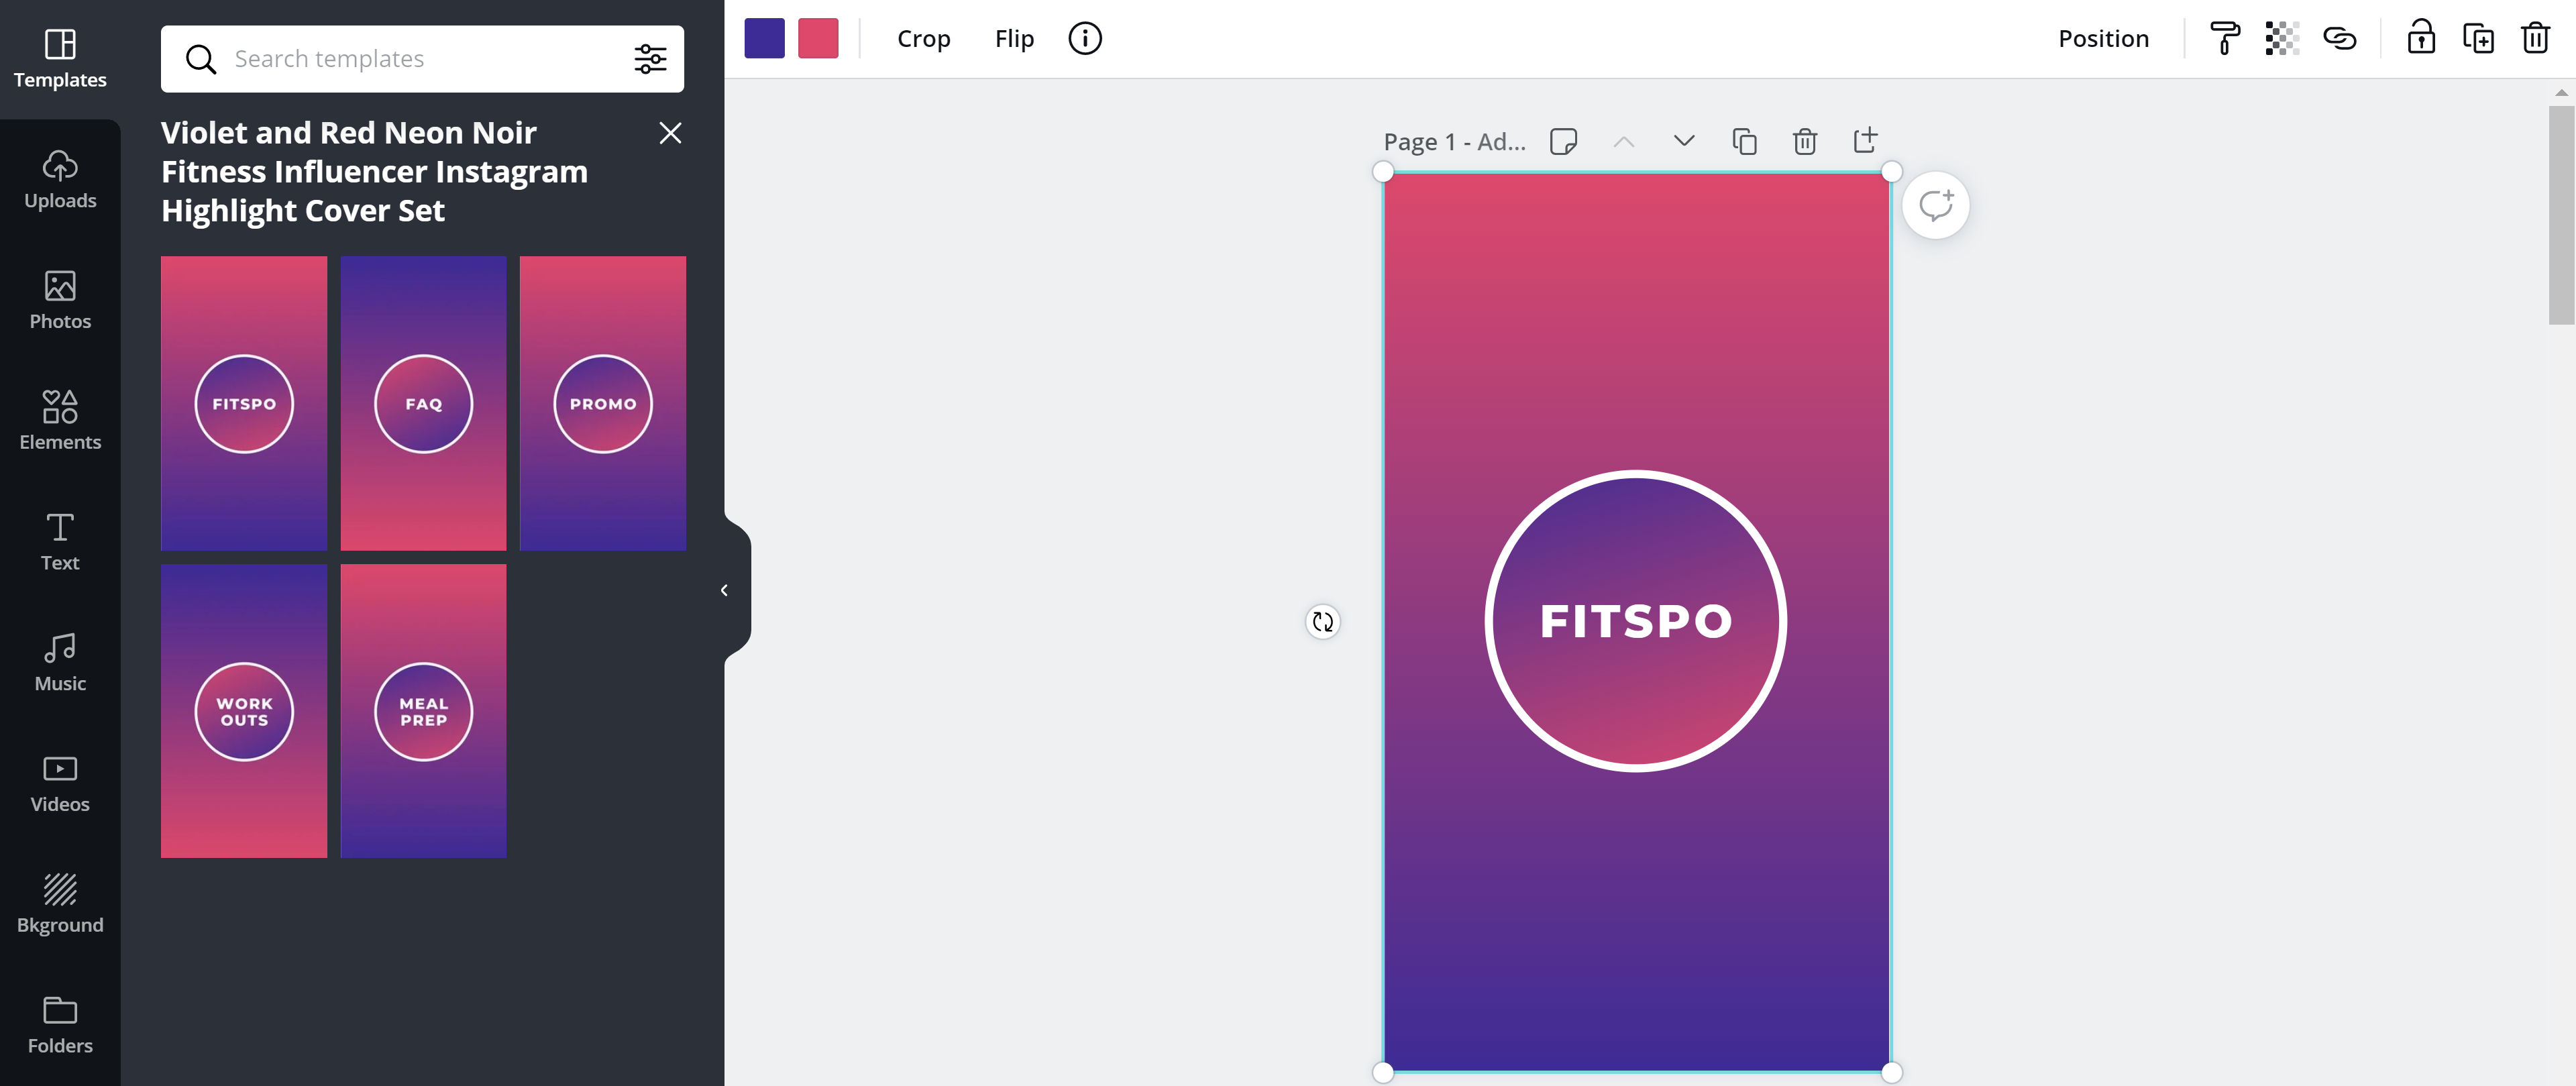The image size is (2576, 1086).
Task: Click the info circle icon next to Flip
Action: (1085, 39)
